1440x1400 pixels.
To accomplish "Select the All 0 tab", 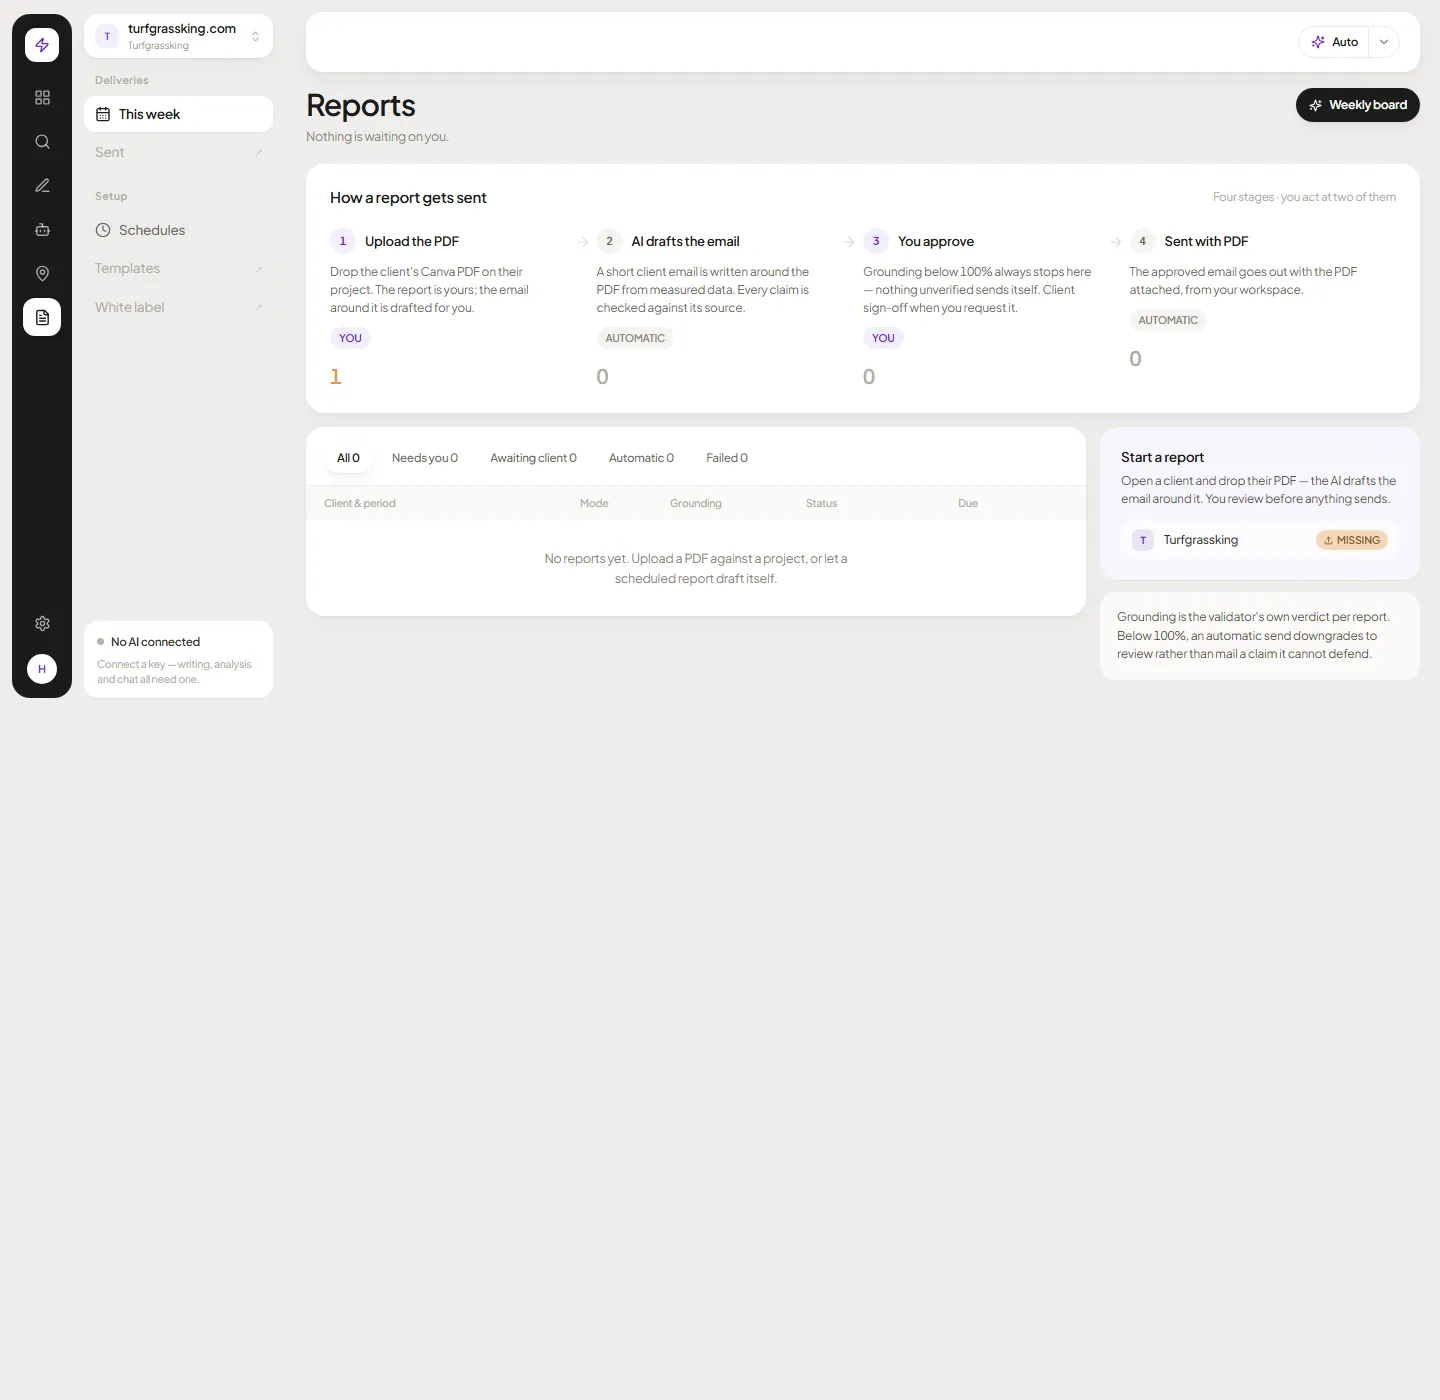I will (348, 458).
